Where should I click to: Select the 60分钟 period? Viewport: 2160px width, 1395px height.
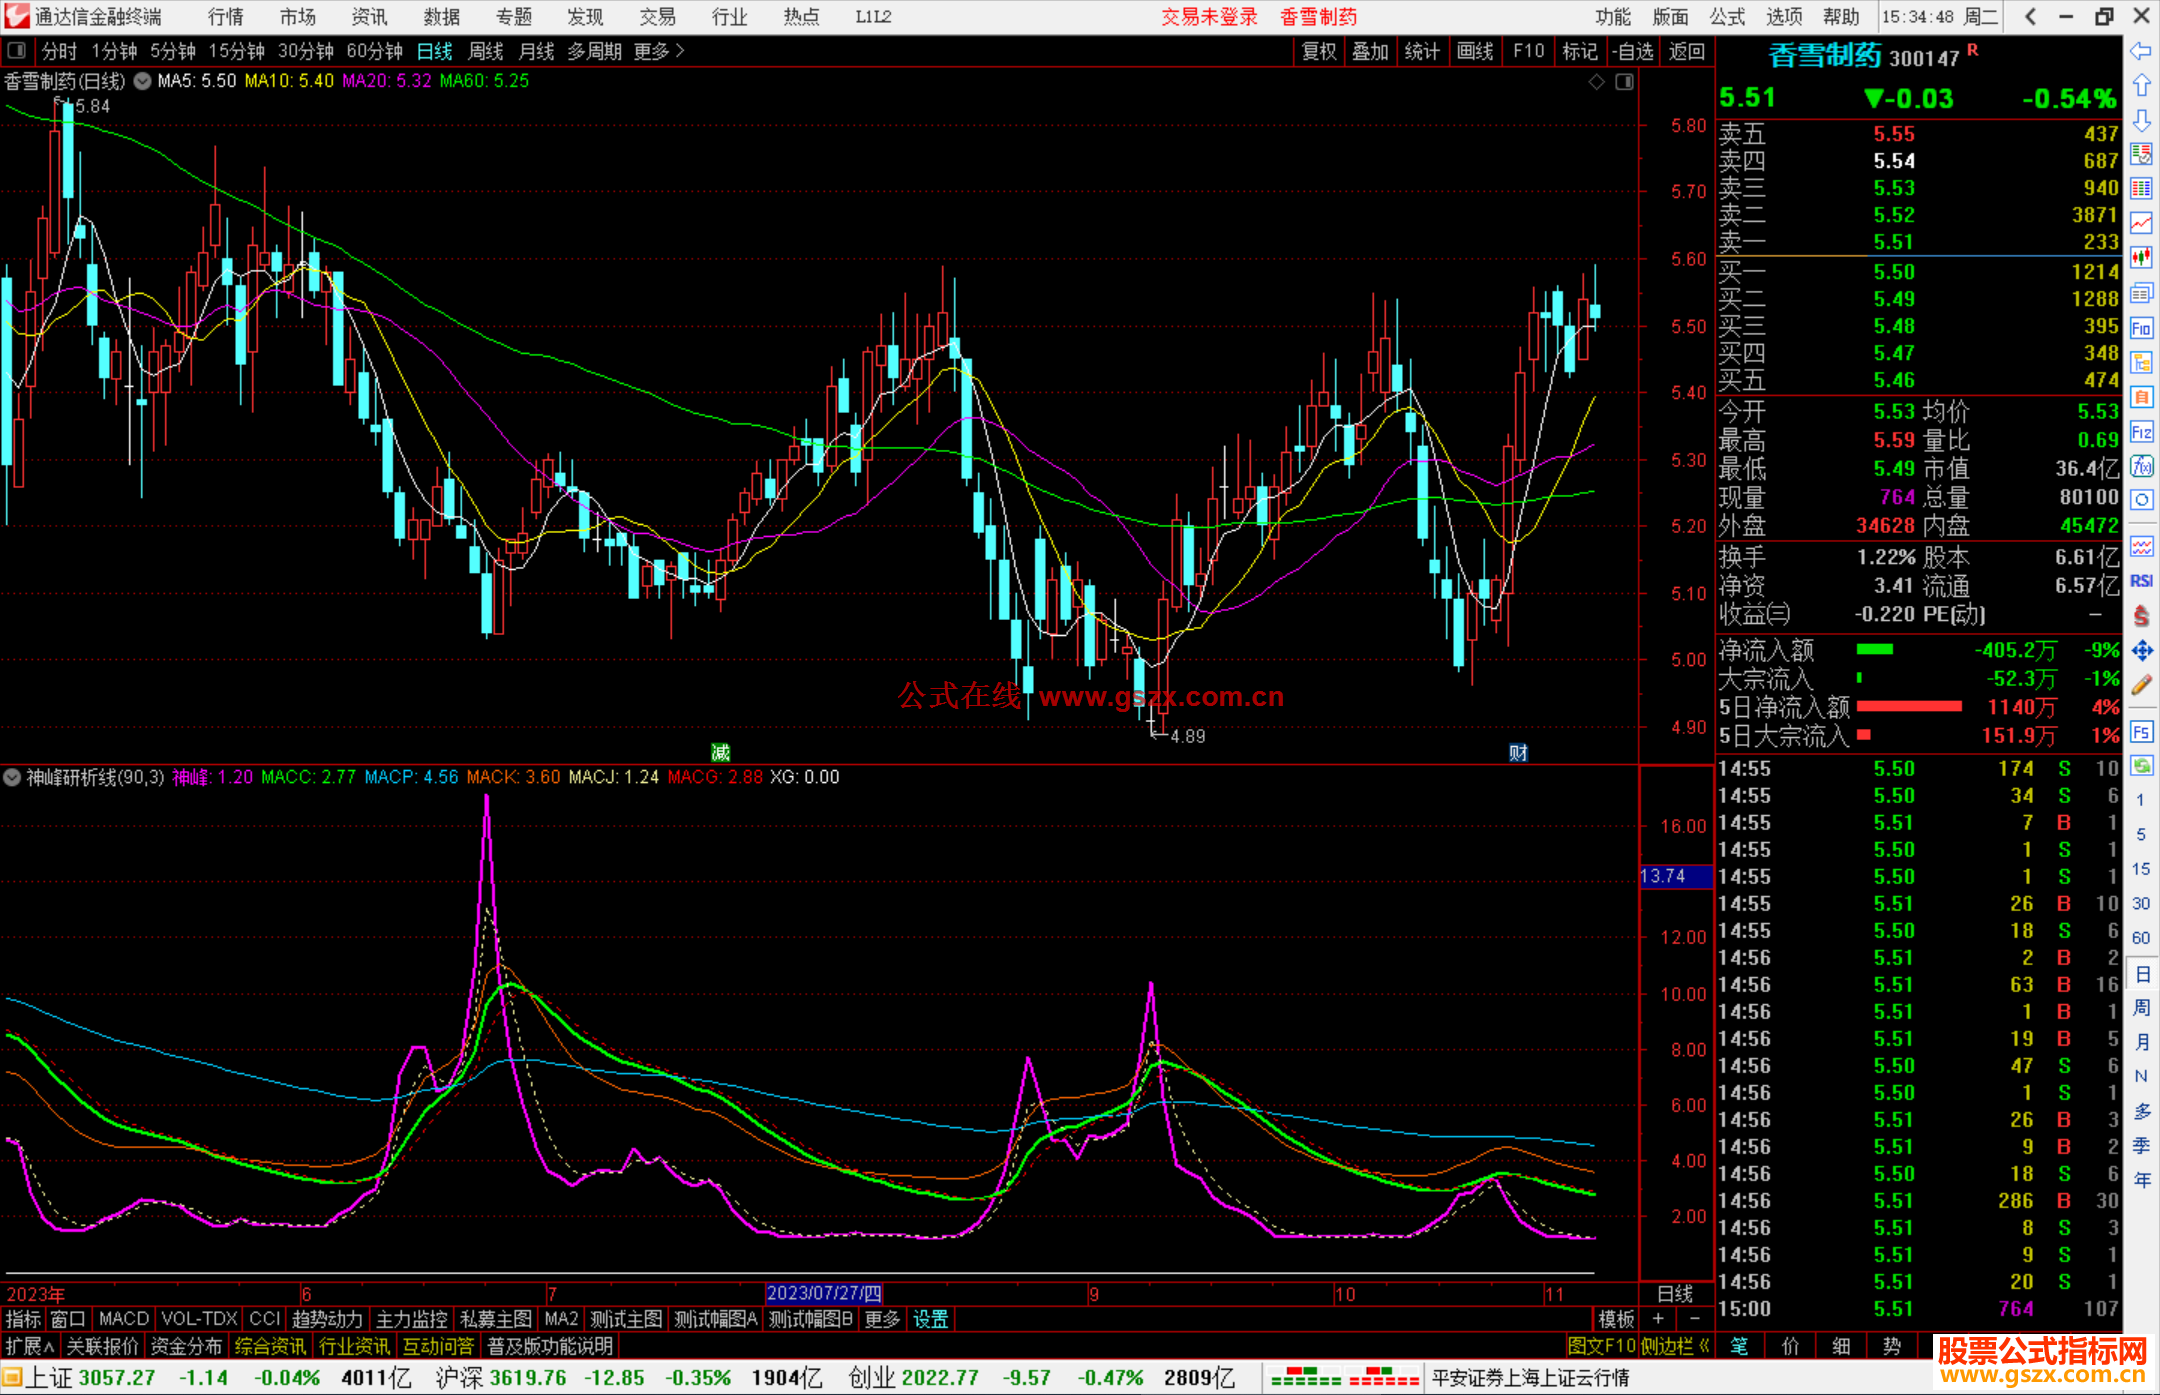(x=374, y=51)
